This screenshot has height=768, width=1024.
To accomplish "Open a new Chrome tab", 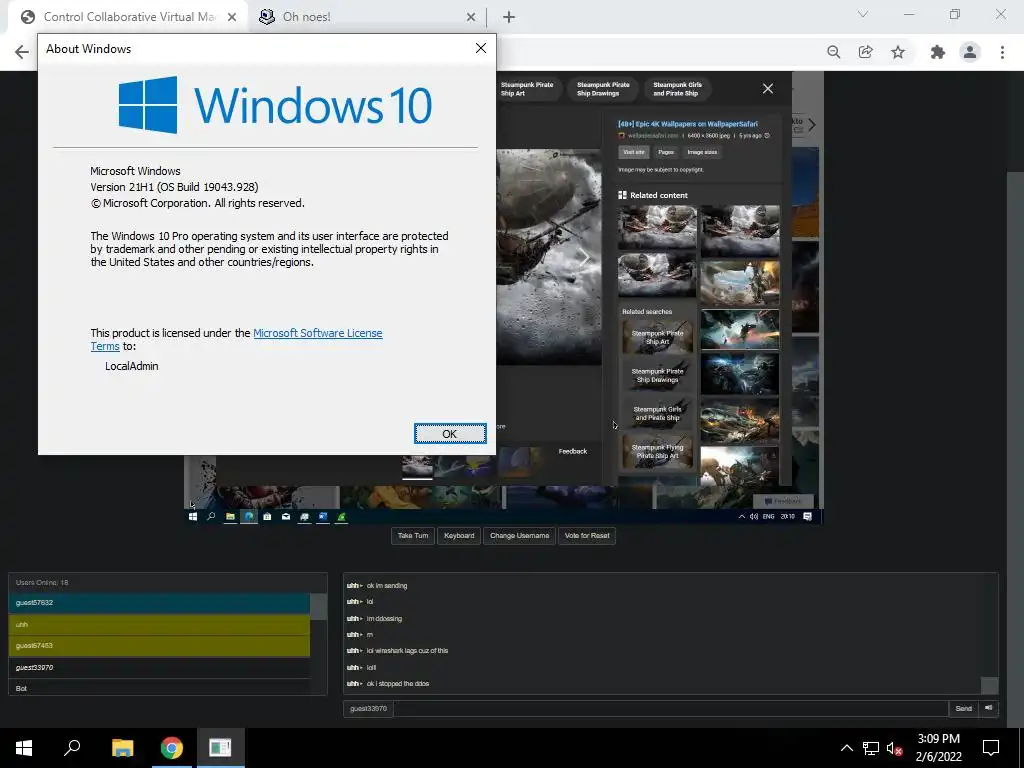I will pos(509,17).
